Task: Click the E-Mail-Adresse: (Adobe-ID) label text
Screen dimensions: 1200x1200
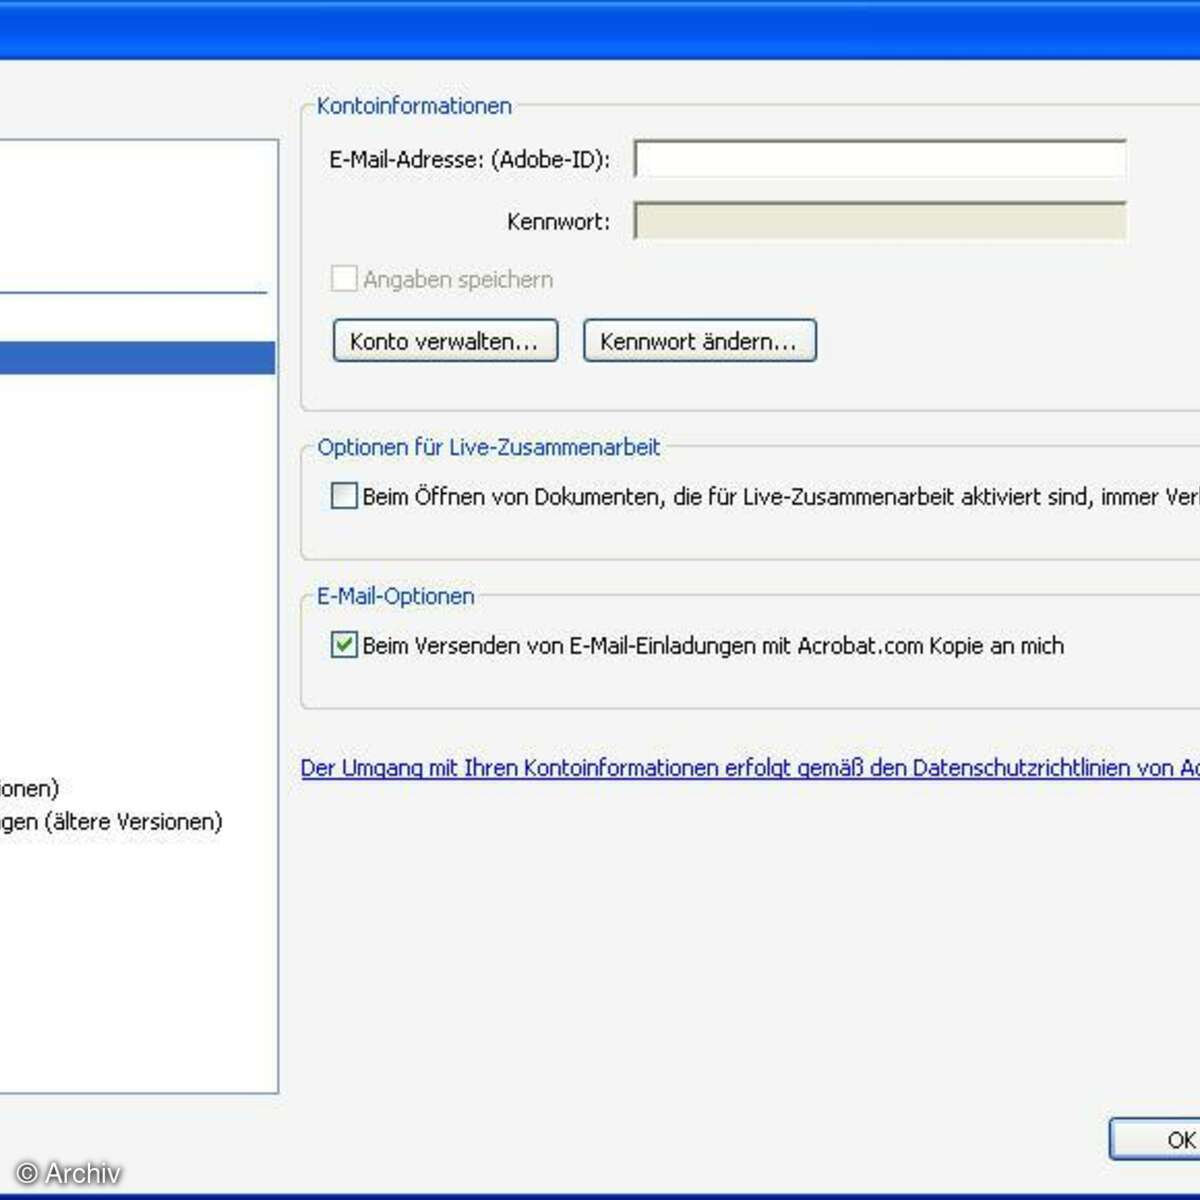Action: (x=469, y=160)
